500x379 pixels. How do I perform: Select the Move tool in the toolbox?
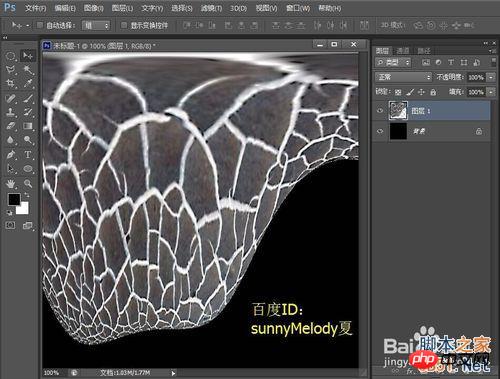tap(28, 56)
